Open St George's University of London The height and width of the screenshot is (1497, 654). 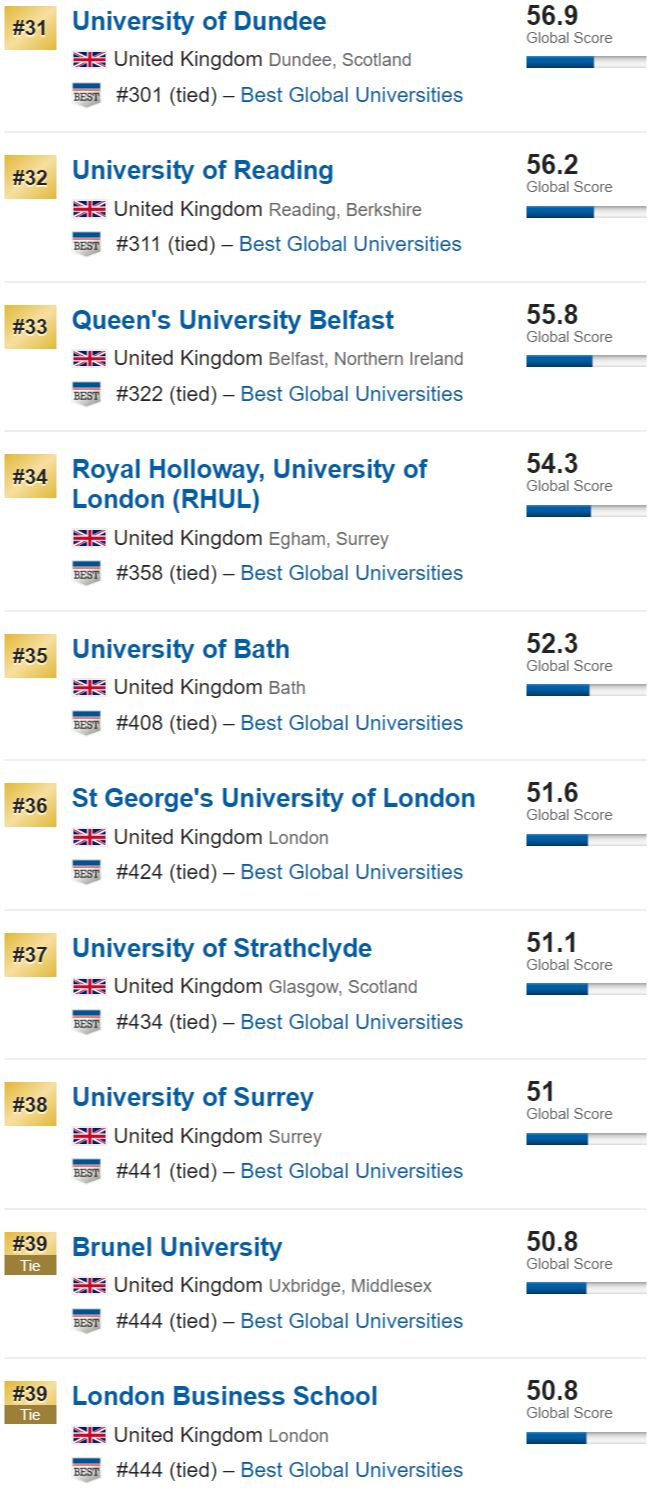coord(274,798)
